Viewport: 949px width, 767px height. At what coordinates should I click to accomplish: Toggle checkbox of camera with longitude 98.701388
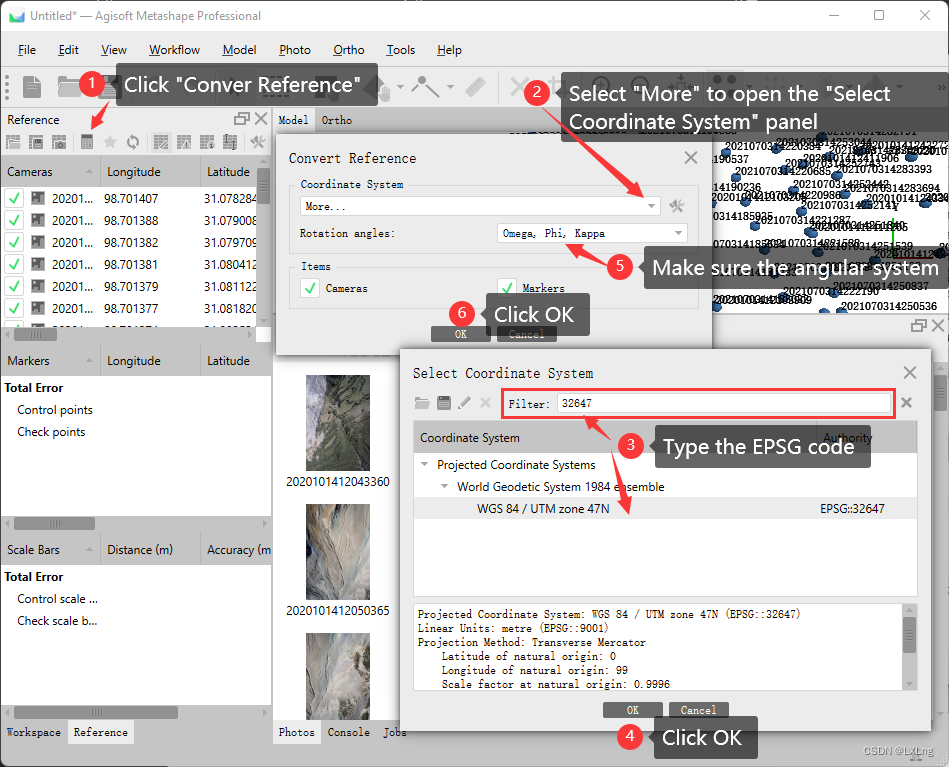(14, 220)
